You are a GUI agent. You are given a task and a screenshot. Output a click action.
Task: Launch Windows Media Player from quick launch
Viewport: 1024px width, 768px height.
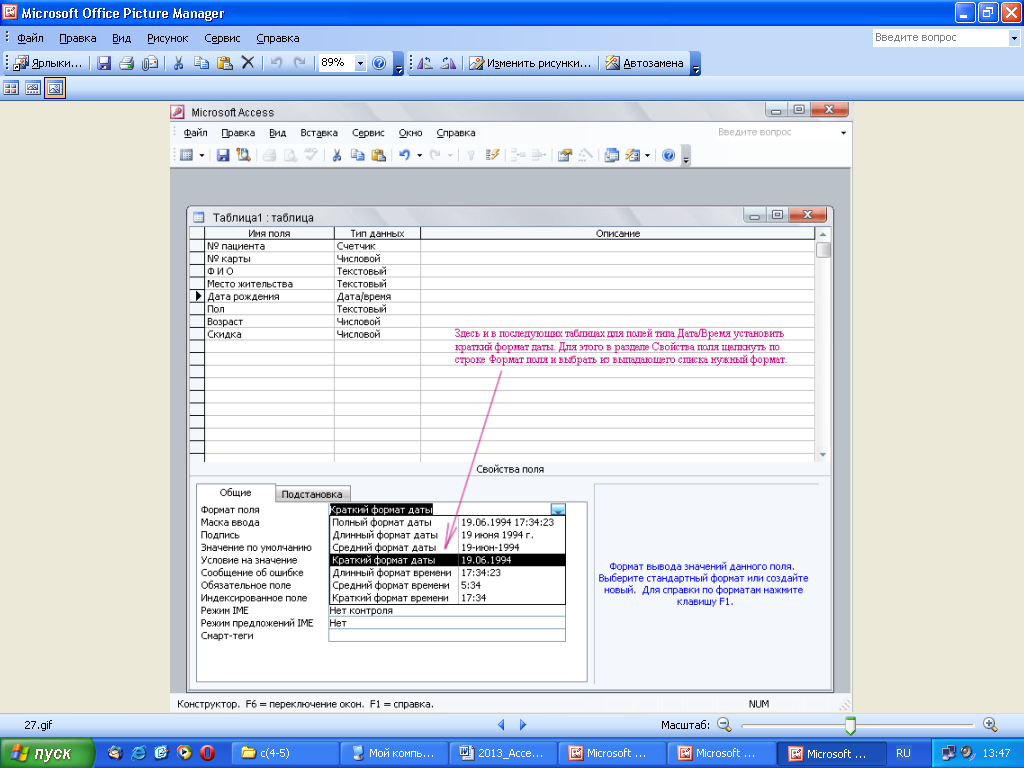[x=185, y=753]
